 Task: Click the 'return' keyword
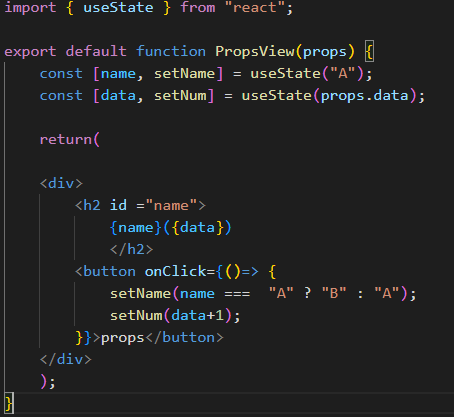66,139
